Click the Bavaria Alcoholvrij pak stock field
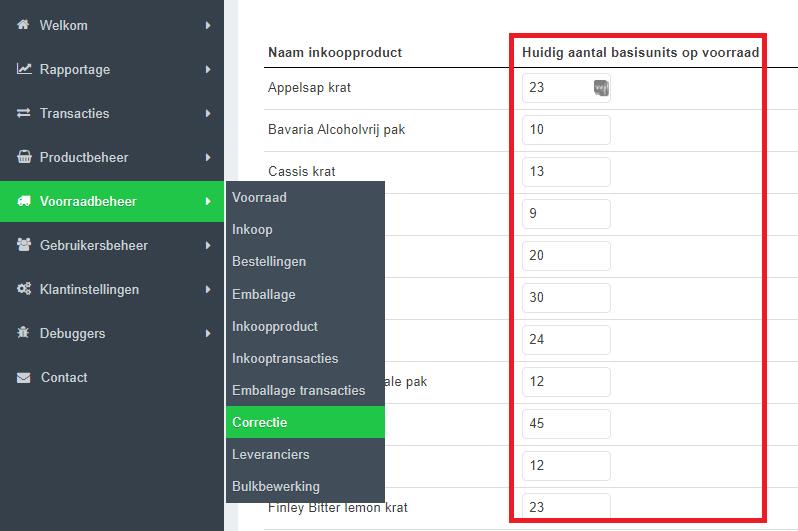This screenshot has width=798, height=531. (x=565, y=130)
